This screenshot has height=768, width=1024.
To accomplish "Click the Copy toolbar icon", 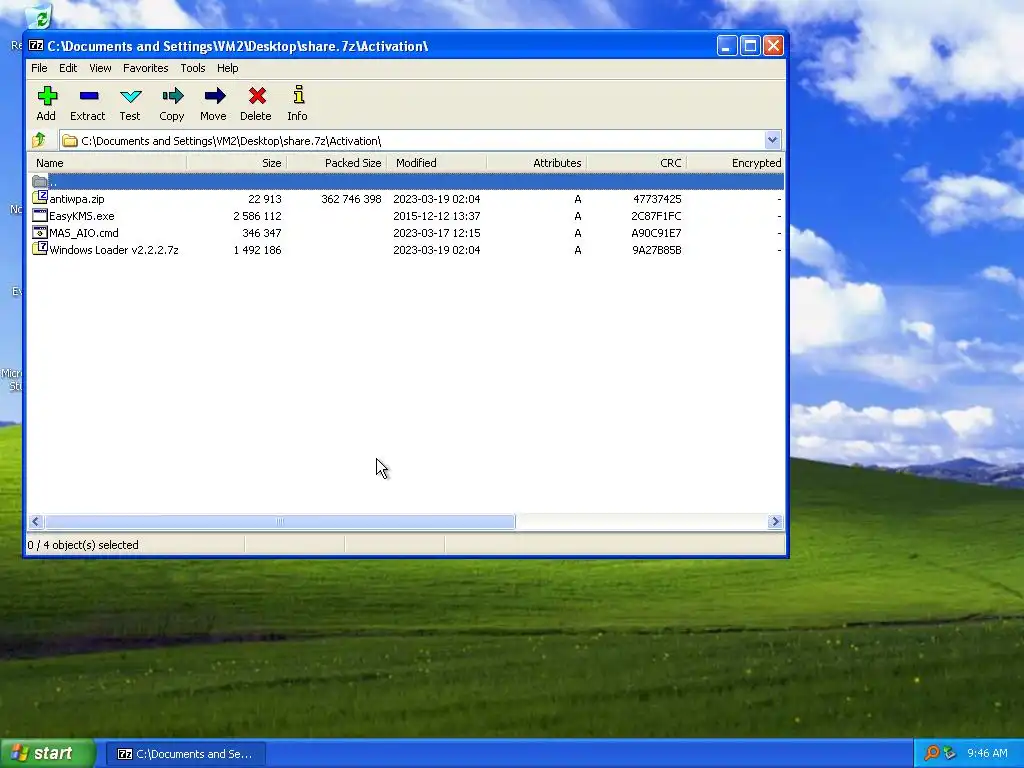I will coord(172,96).
